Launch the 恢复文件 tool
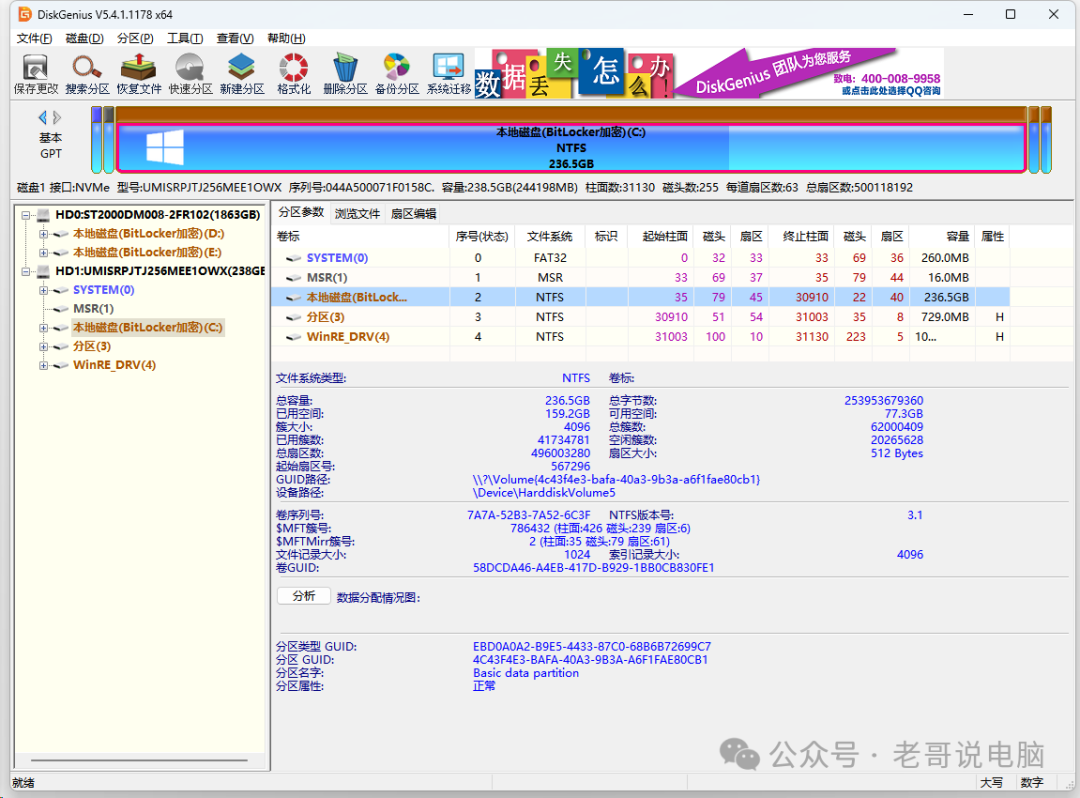This screenshot has height=798, width=1080. pyautogui.click(x=138, y=74)
